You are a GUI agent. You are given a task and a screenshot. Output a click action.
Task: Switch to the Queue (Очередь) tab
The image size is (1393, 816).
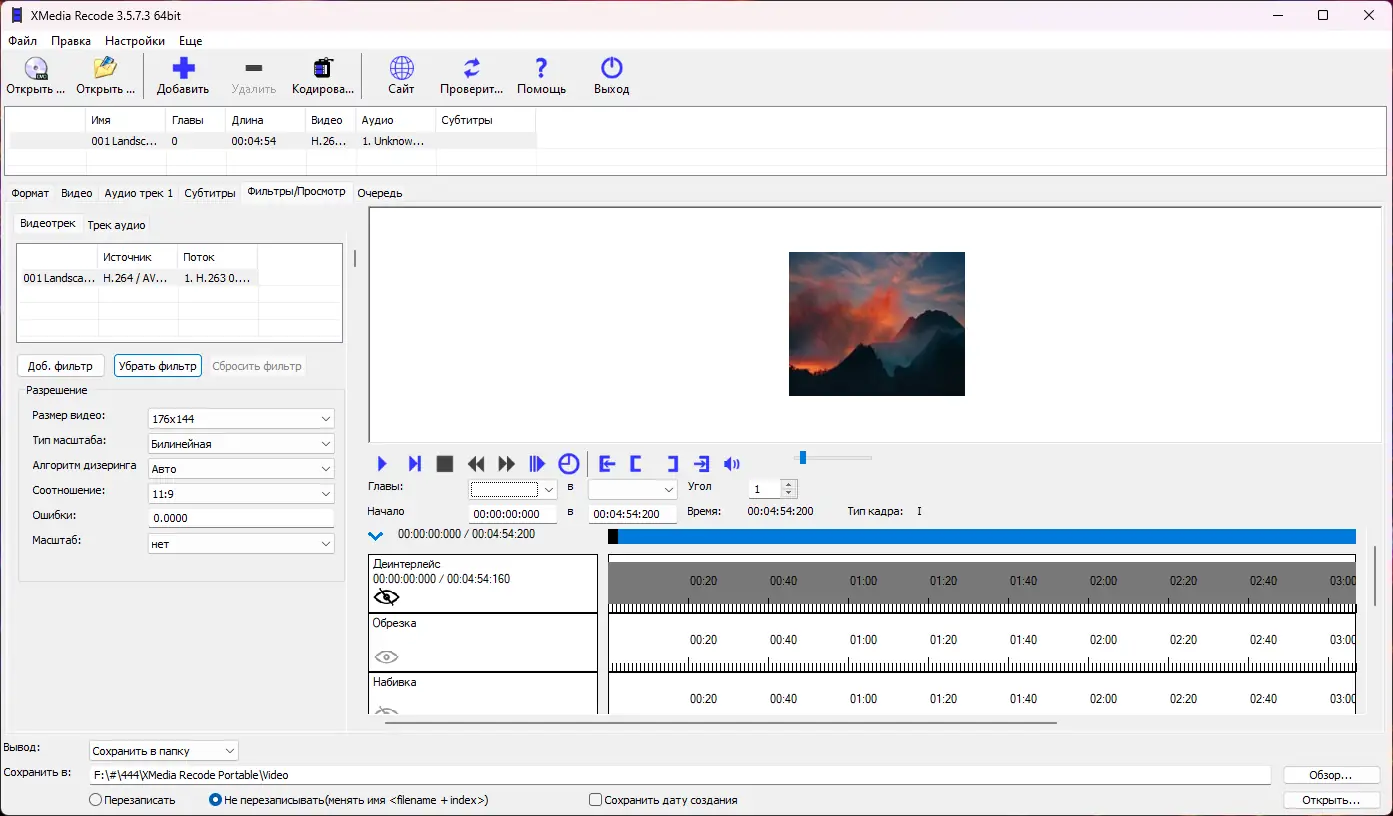click(380, 193)
